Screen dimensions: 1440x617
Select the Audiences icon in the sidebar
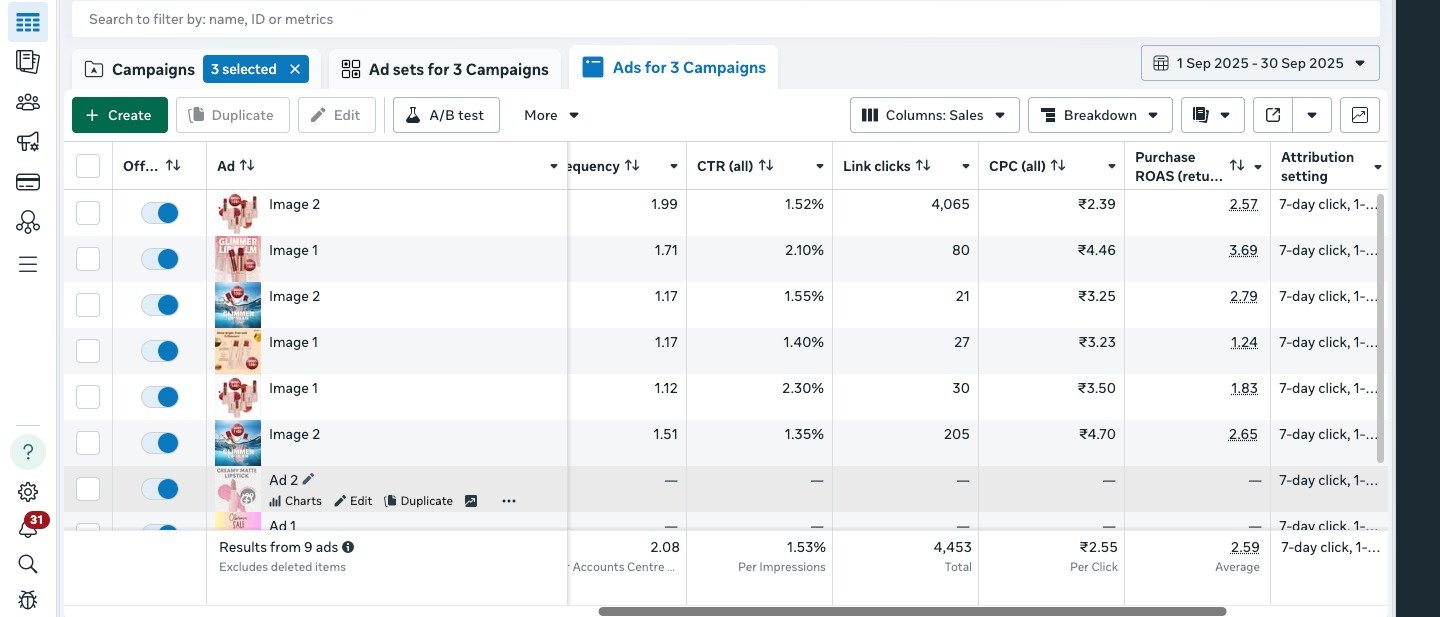(x=27, y=101)
